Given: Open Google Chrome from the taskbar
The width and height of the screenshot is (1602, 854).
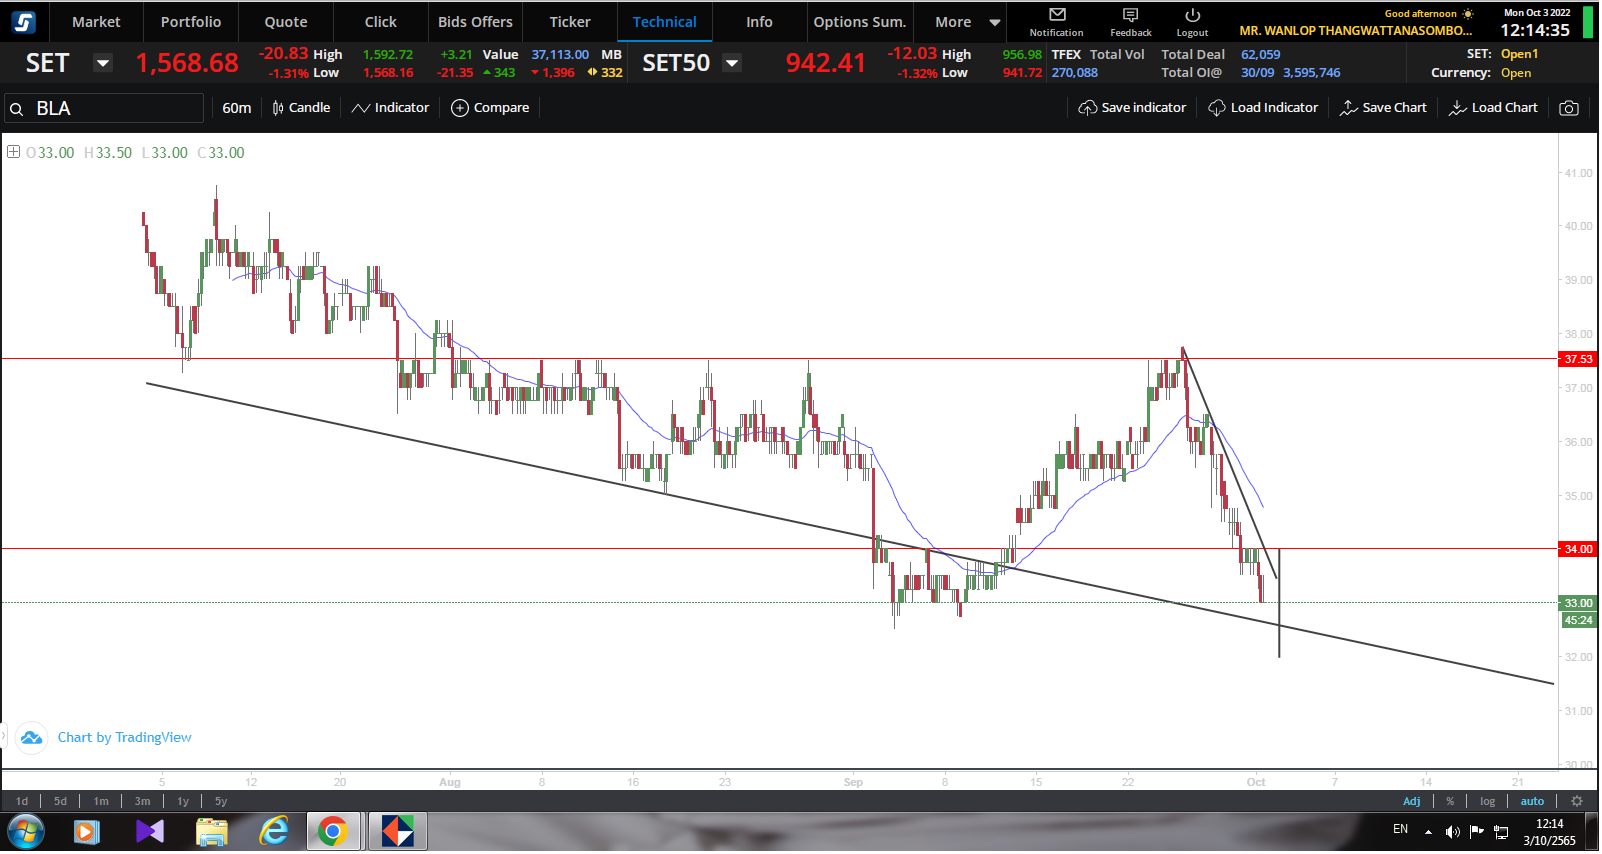Looking at the screenshot, I should (332, 831).
